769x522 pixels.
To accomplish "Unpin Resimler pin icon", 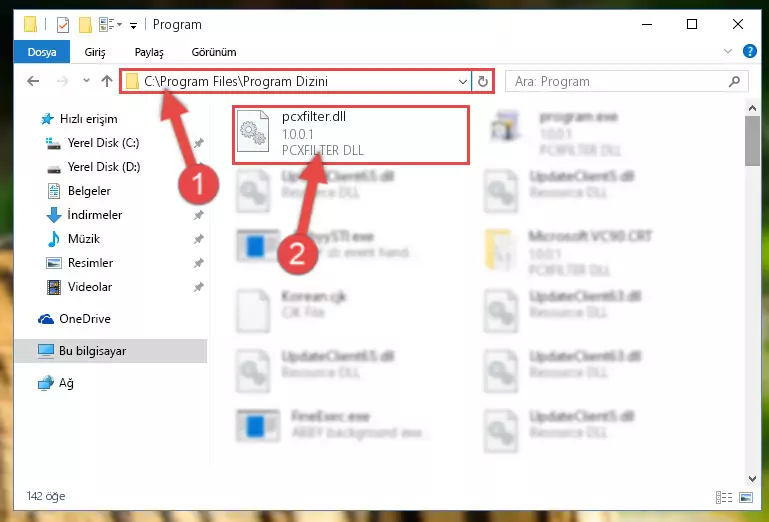I will point(198,263).
